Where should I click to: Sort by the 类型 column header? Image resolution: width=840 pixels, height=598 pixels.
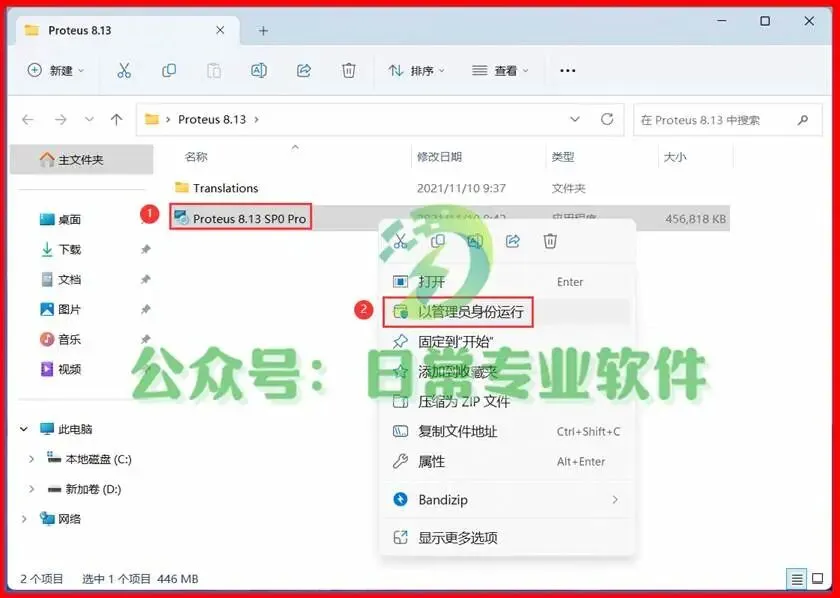point(563,157)
